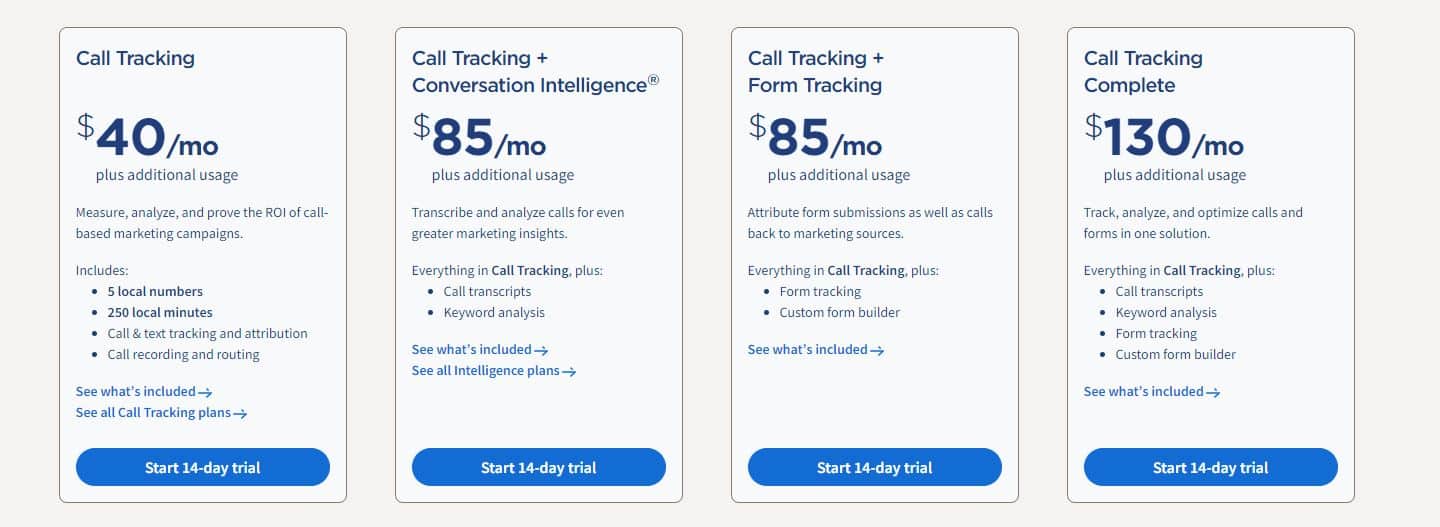Open "See all Intelligence plans" link
This screenshot has height=527, width=1440.
(494, 371)
